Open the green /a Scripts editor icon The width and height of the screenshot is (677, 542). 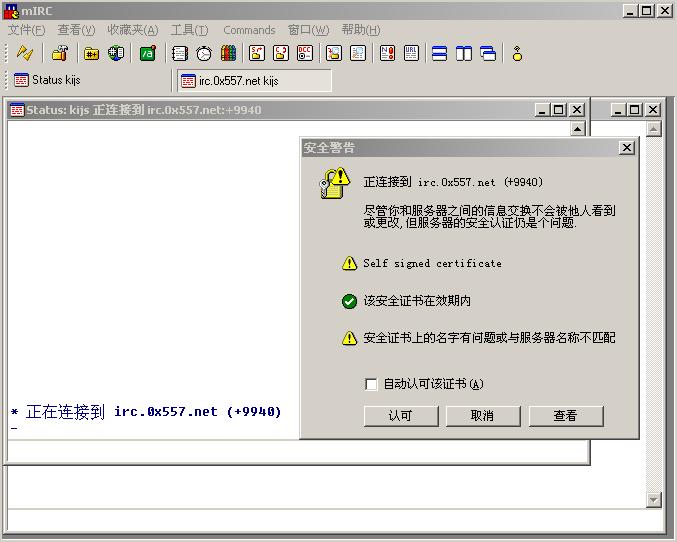click(x=148, y=54)
